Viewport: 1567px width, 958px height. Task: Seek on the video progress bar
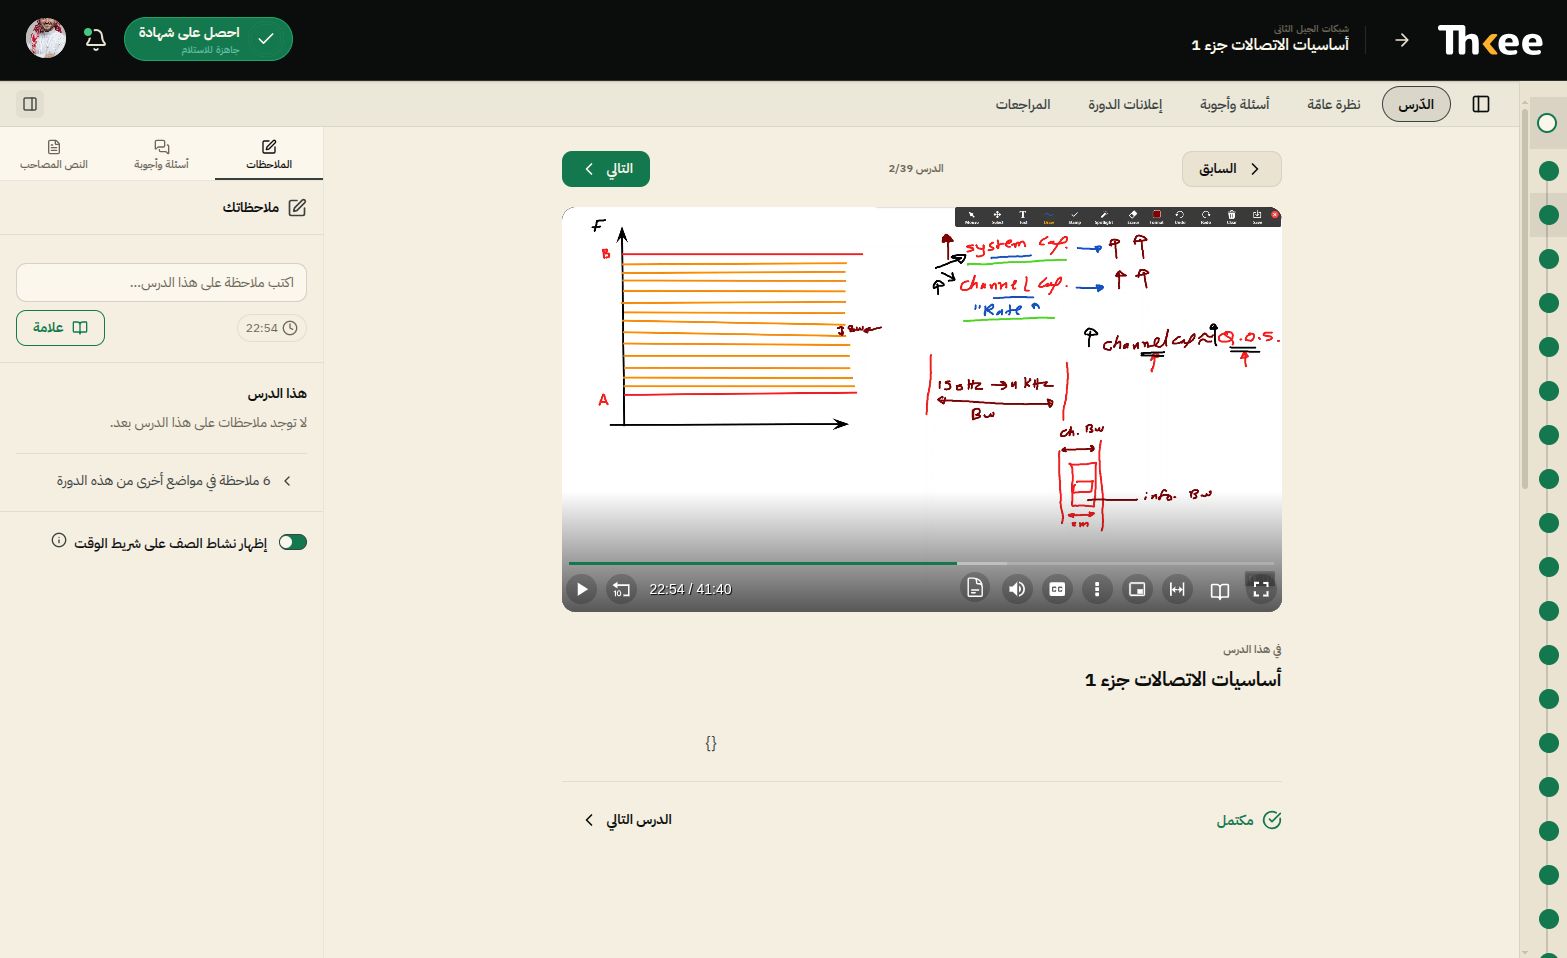921,563
